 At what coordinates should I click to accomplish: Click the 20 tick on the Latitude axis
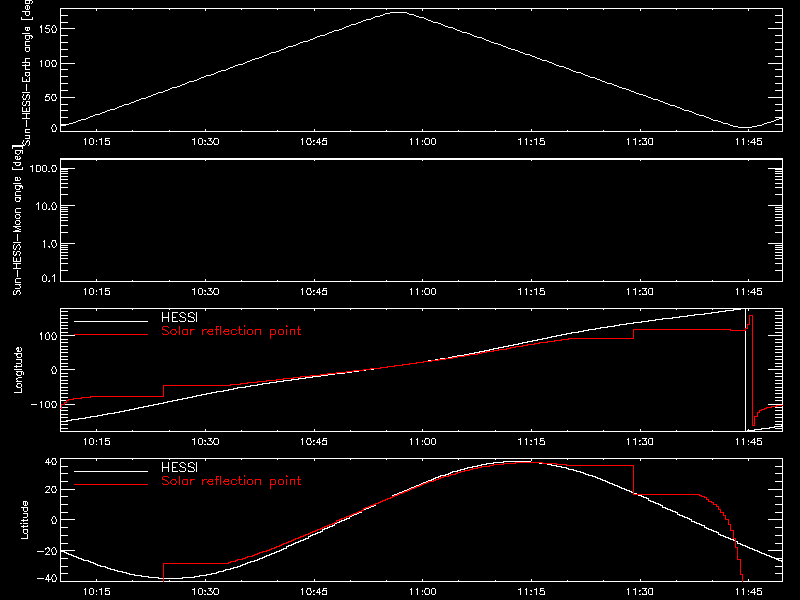(51, 490)
